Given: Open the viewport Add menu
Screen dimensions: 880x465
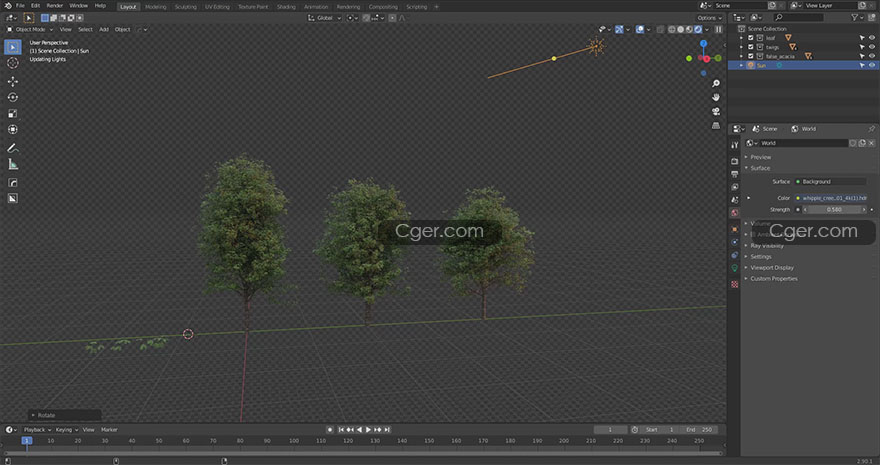Looking at the screenshot, I should click(x=104, y=29).
